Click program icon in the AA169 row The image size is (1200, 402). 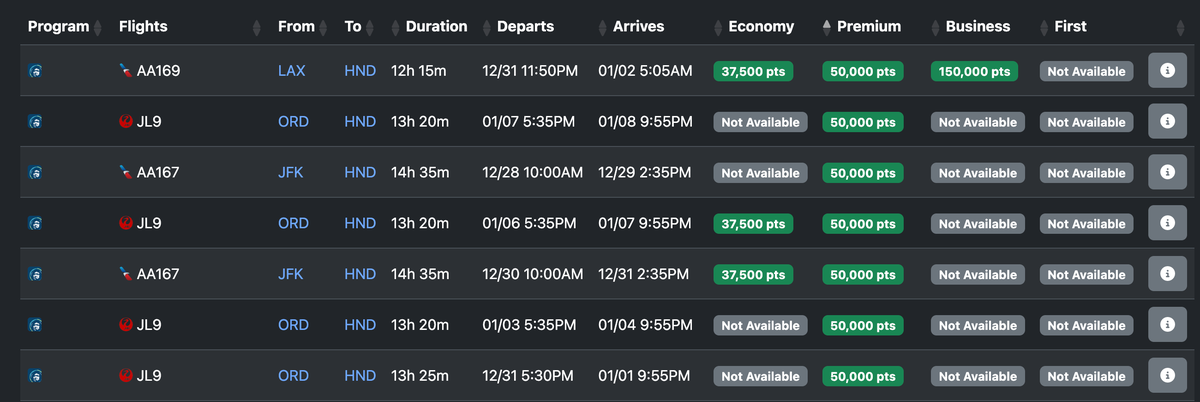click(35, 71)
